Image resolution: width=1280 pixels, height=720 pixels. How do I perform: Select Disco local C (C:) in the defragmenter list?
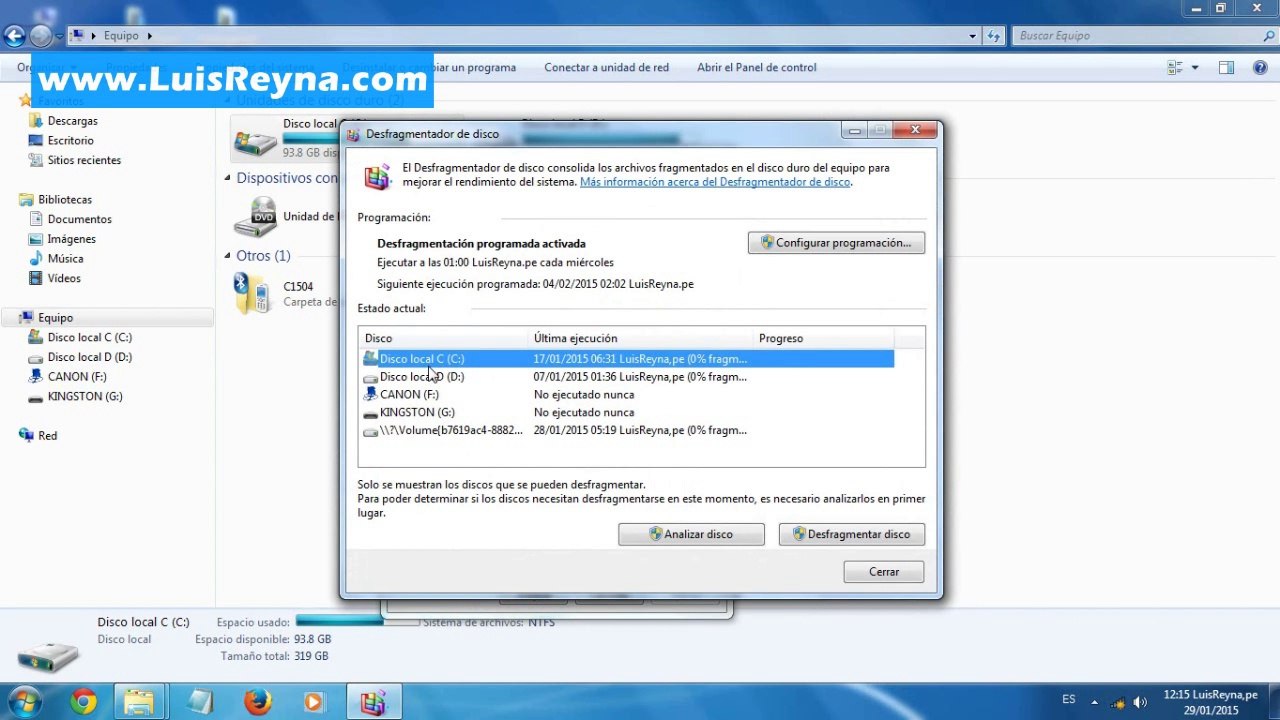coord(627,359)
